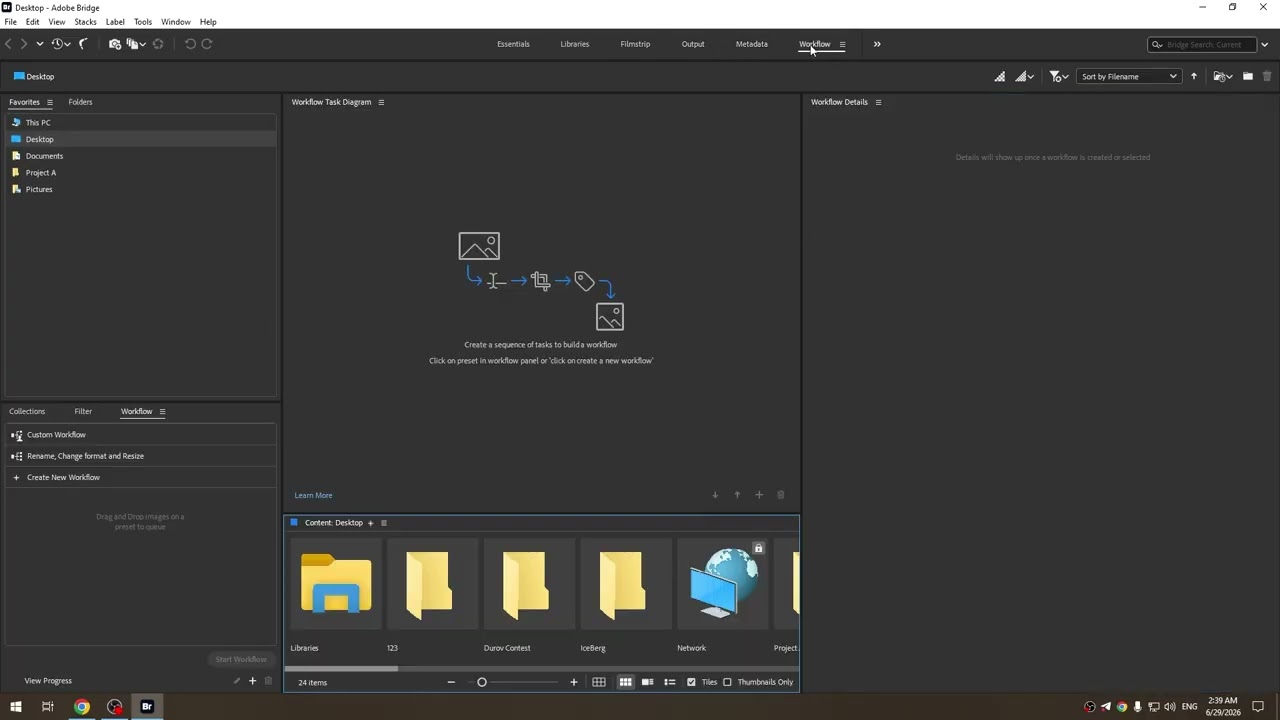Switch to Libraries workspace
1280x720 pixels.
pos(575,44)
